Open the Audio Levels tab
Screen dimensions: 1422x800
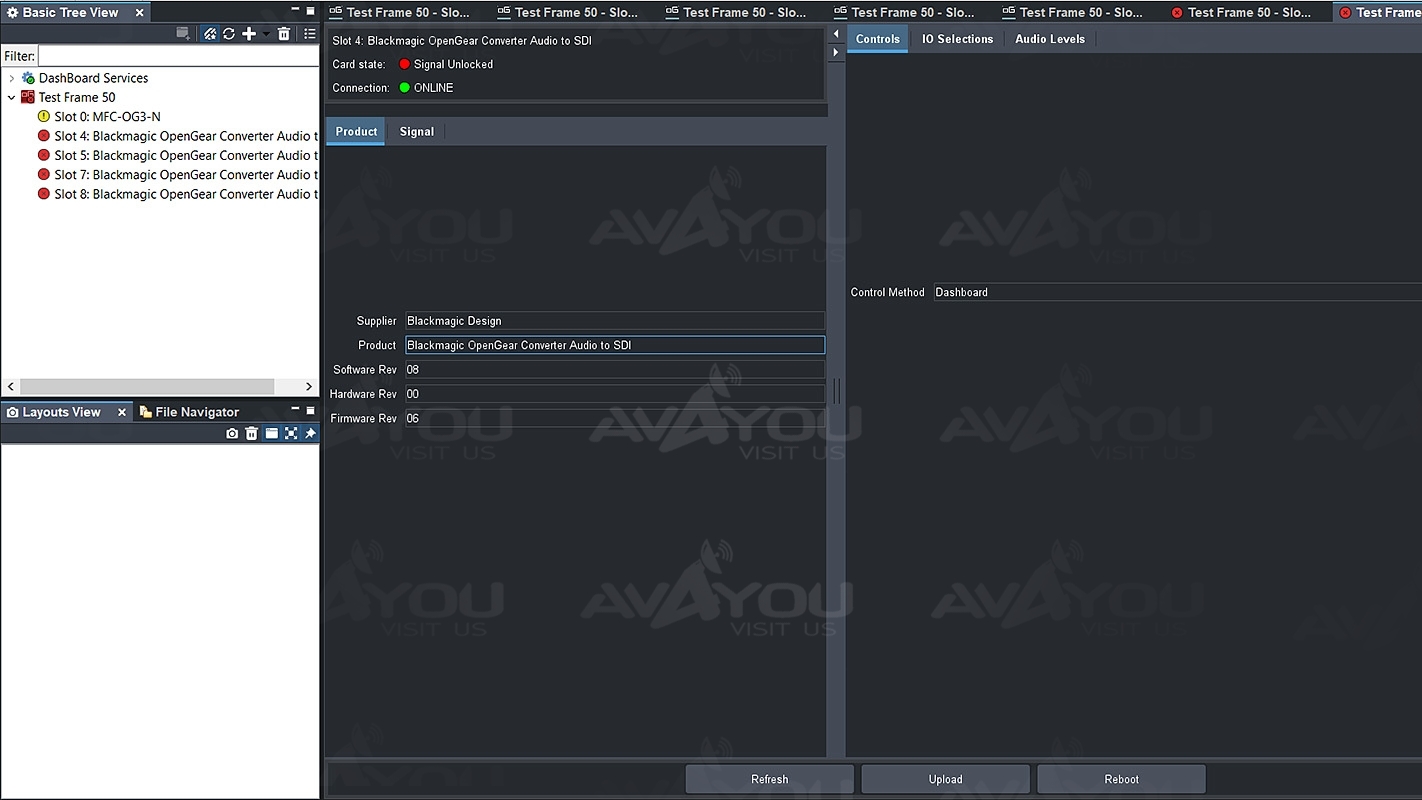(x=1049, y=39)
